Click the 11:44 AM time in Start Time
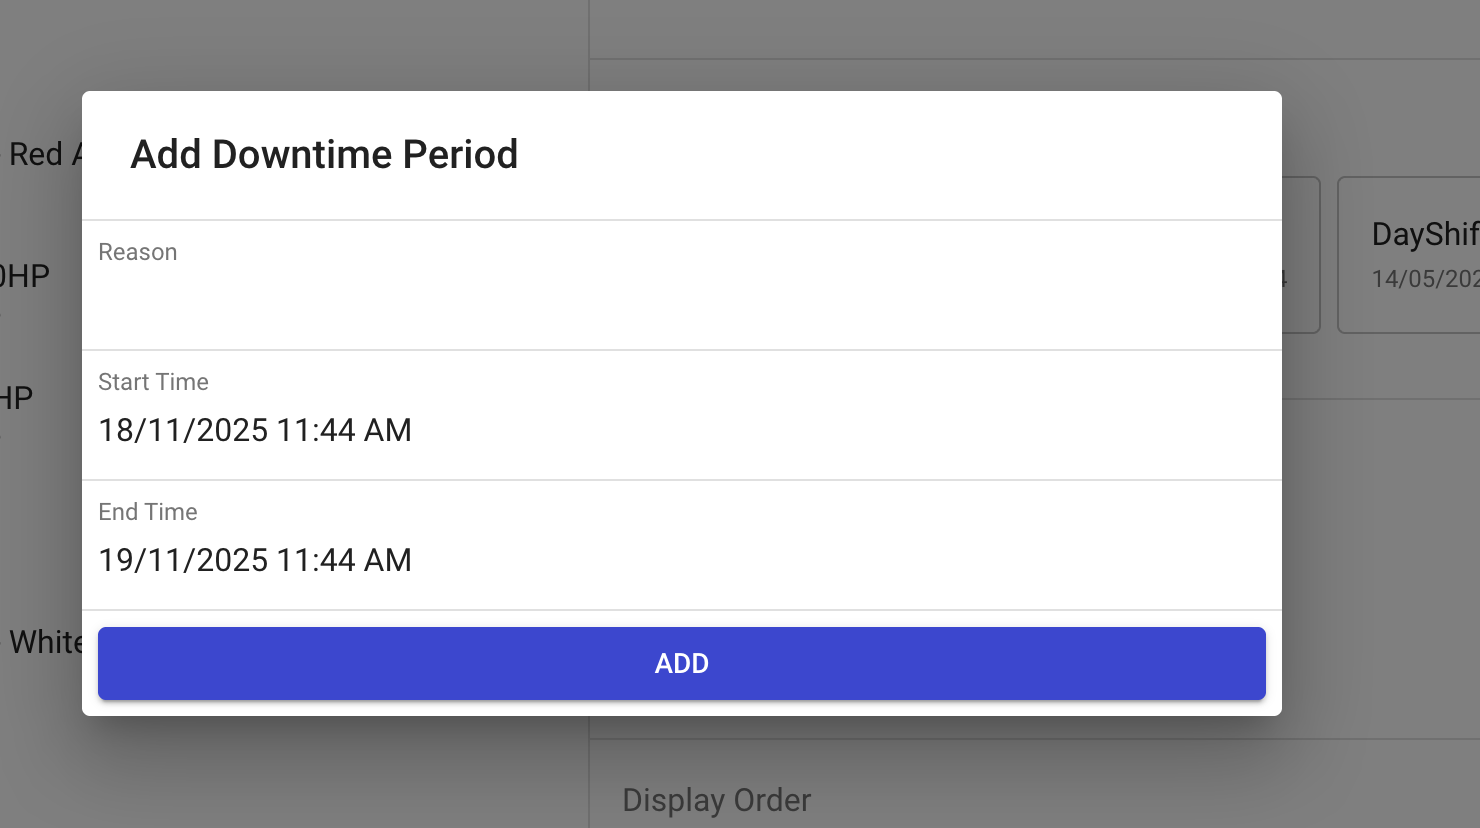1480x828 pixels. click(344, 430)
